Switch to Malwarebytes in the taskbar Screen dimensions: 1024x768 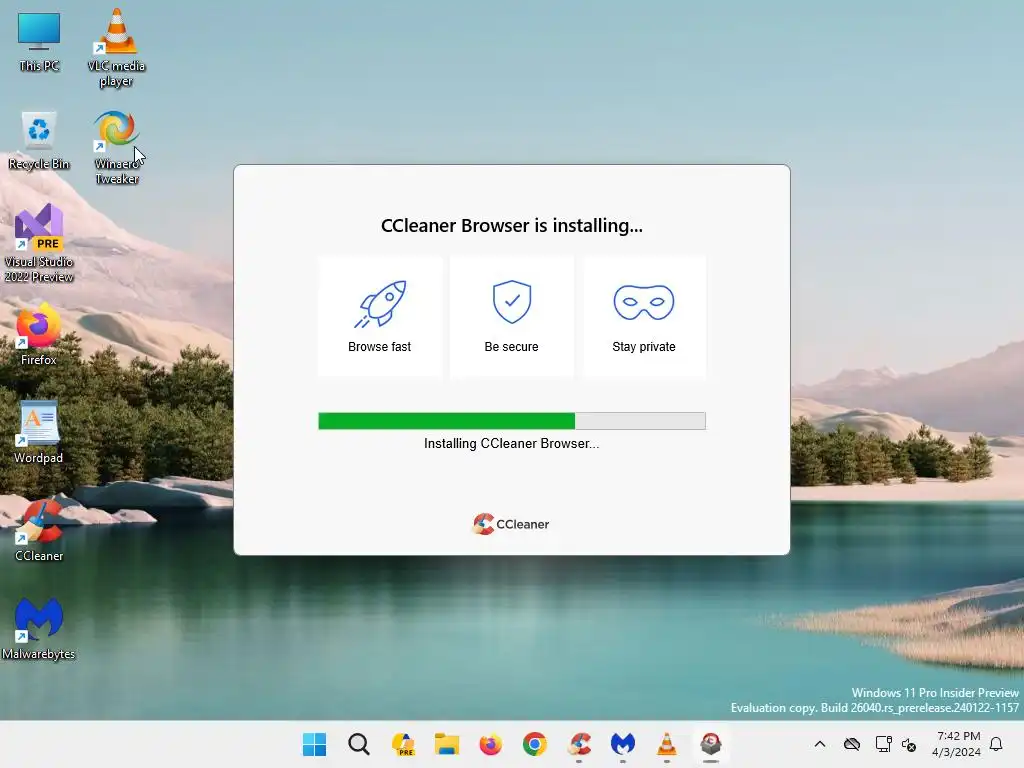click(622, 744)
